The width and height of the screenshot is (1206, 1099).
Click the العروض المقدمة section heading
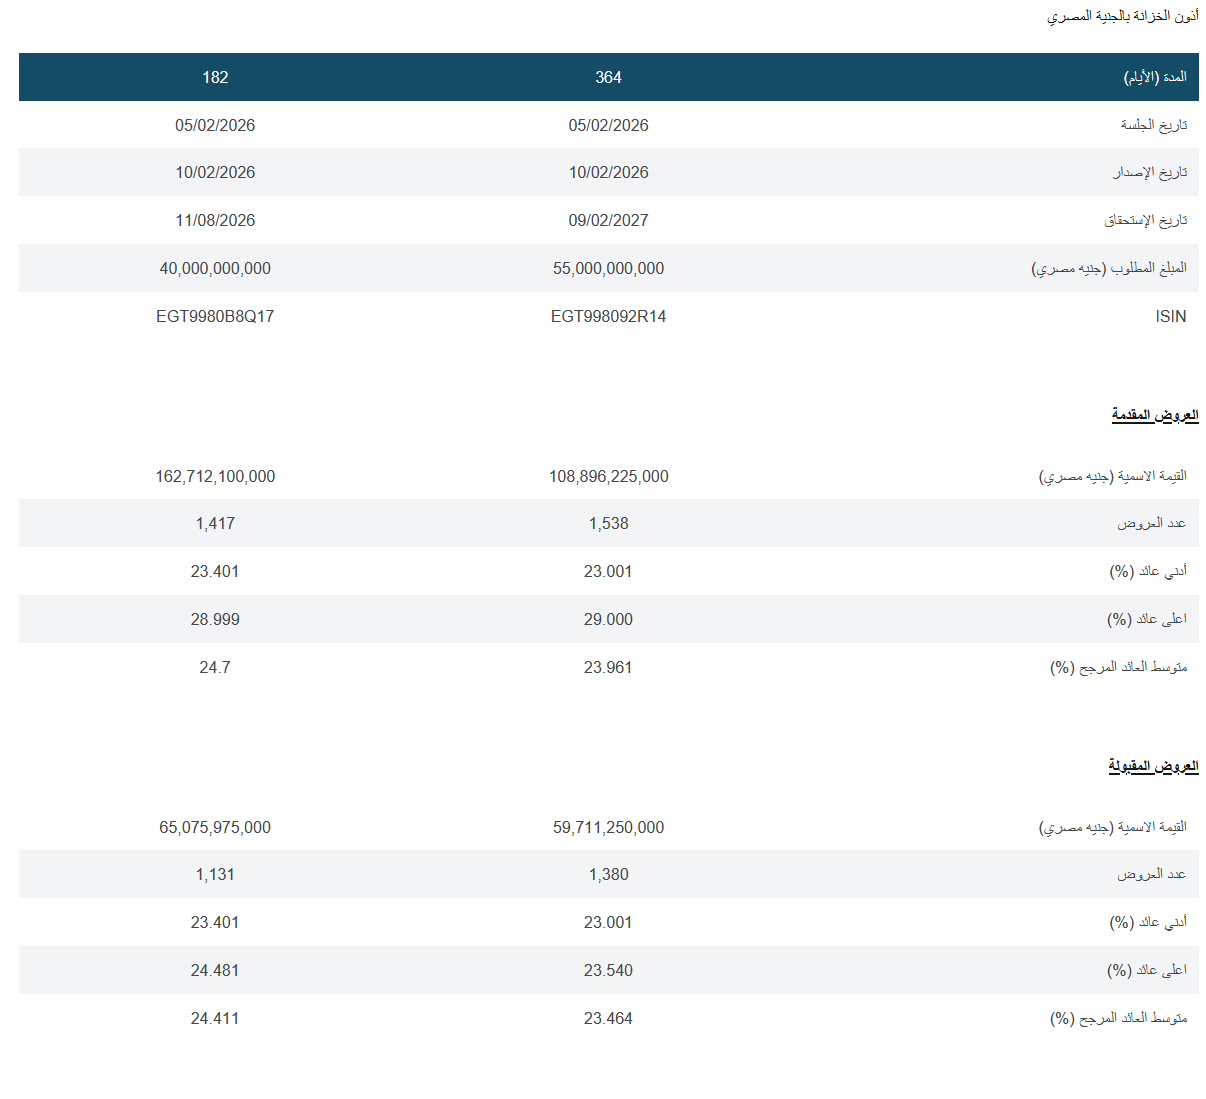(1154, 415)
